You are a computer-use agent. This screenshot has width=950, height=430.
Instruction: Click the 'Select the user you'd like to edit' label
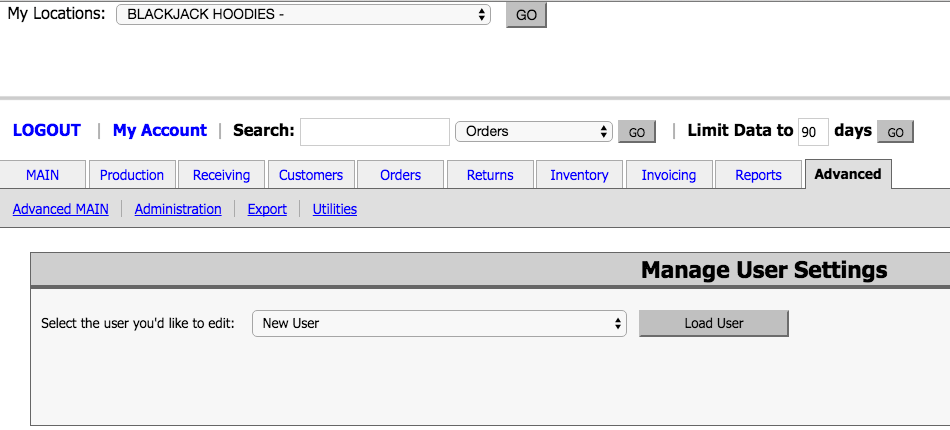click(x=138, y=323)
